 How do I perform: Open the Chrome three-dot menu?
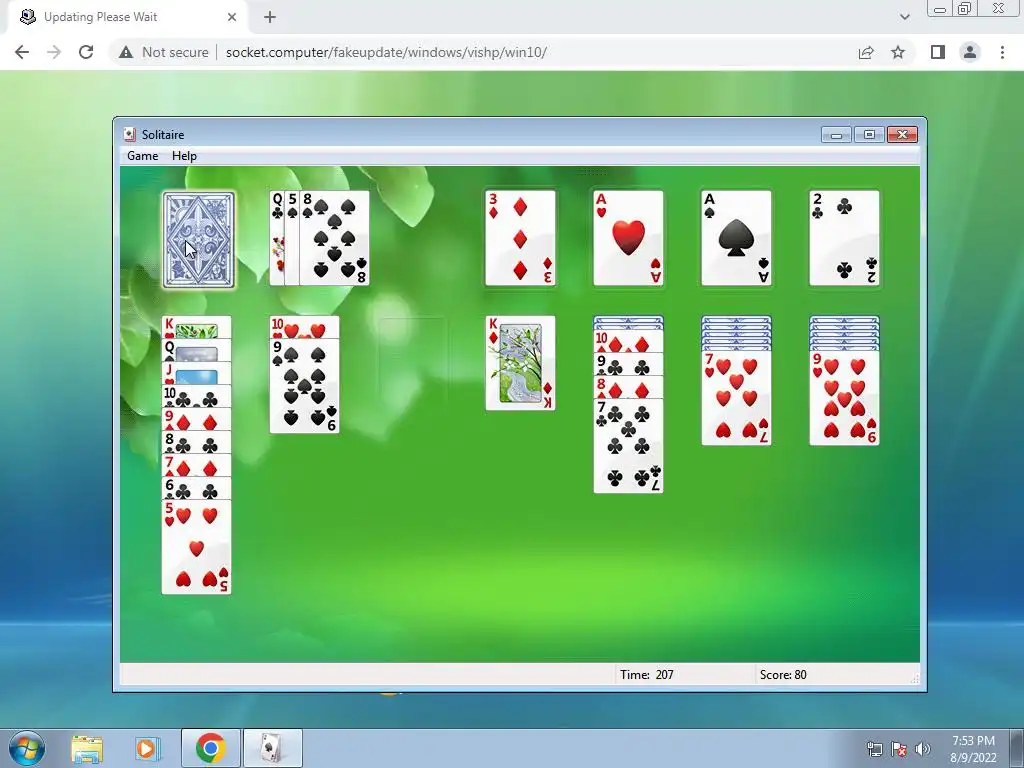coord(1002,52)
